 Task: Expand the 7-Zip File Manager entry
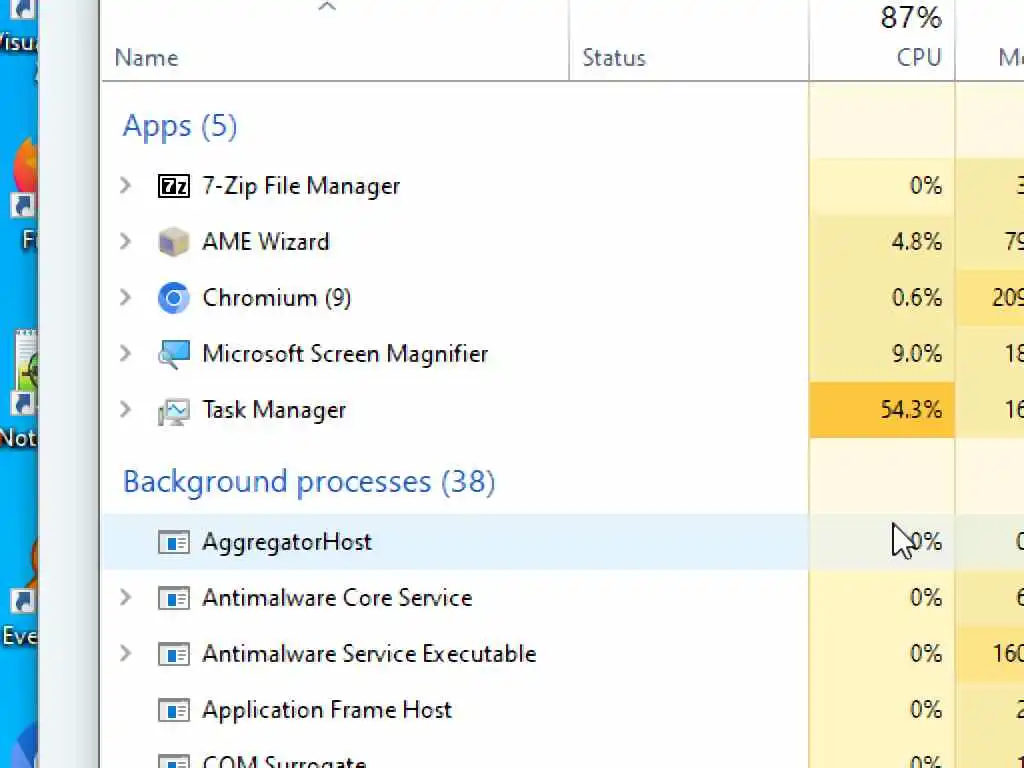pos(125,186)
